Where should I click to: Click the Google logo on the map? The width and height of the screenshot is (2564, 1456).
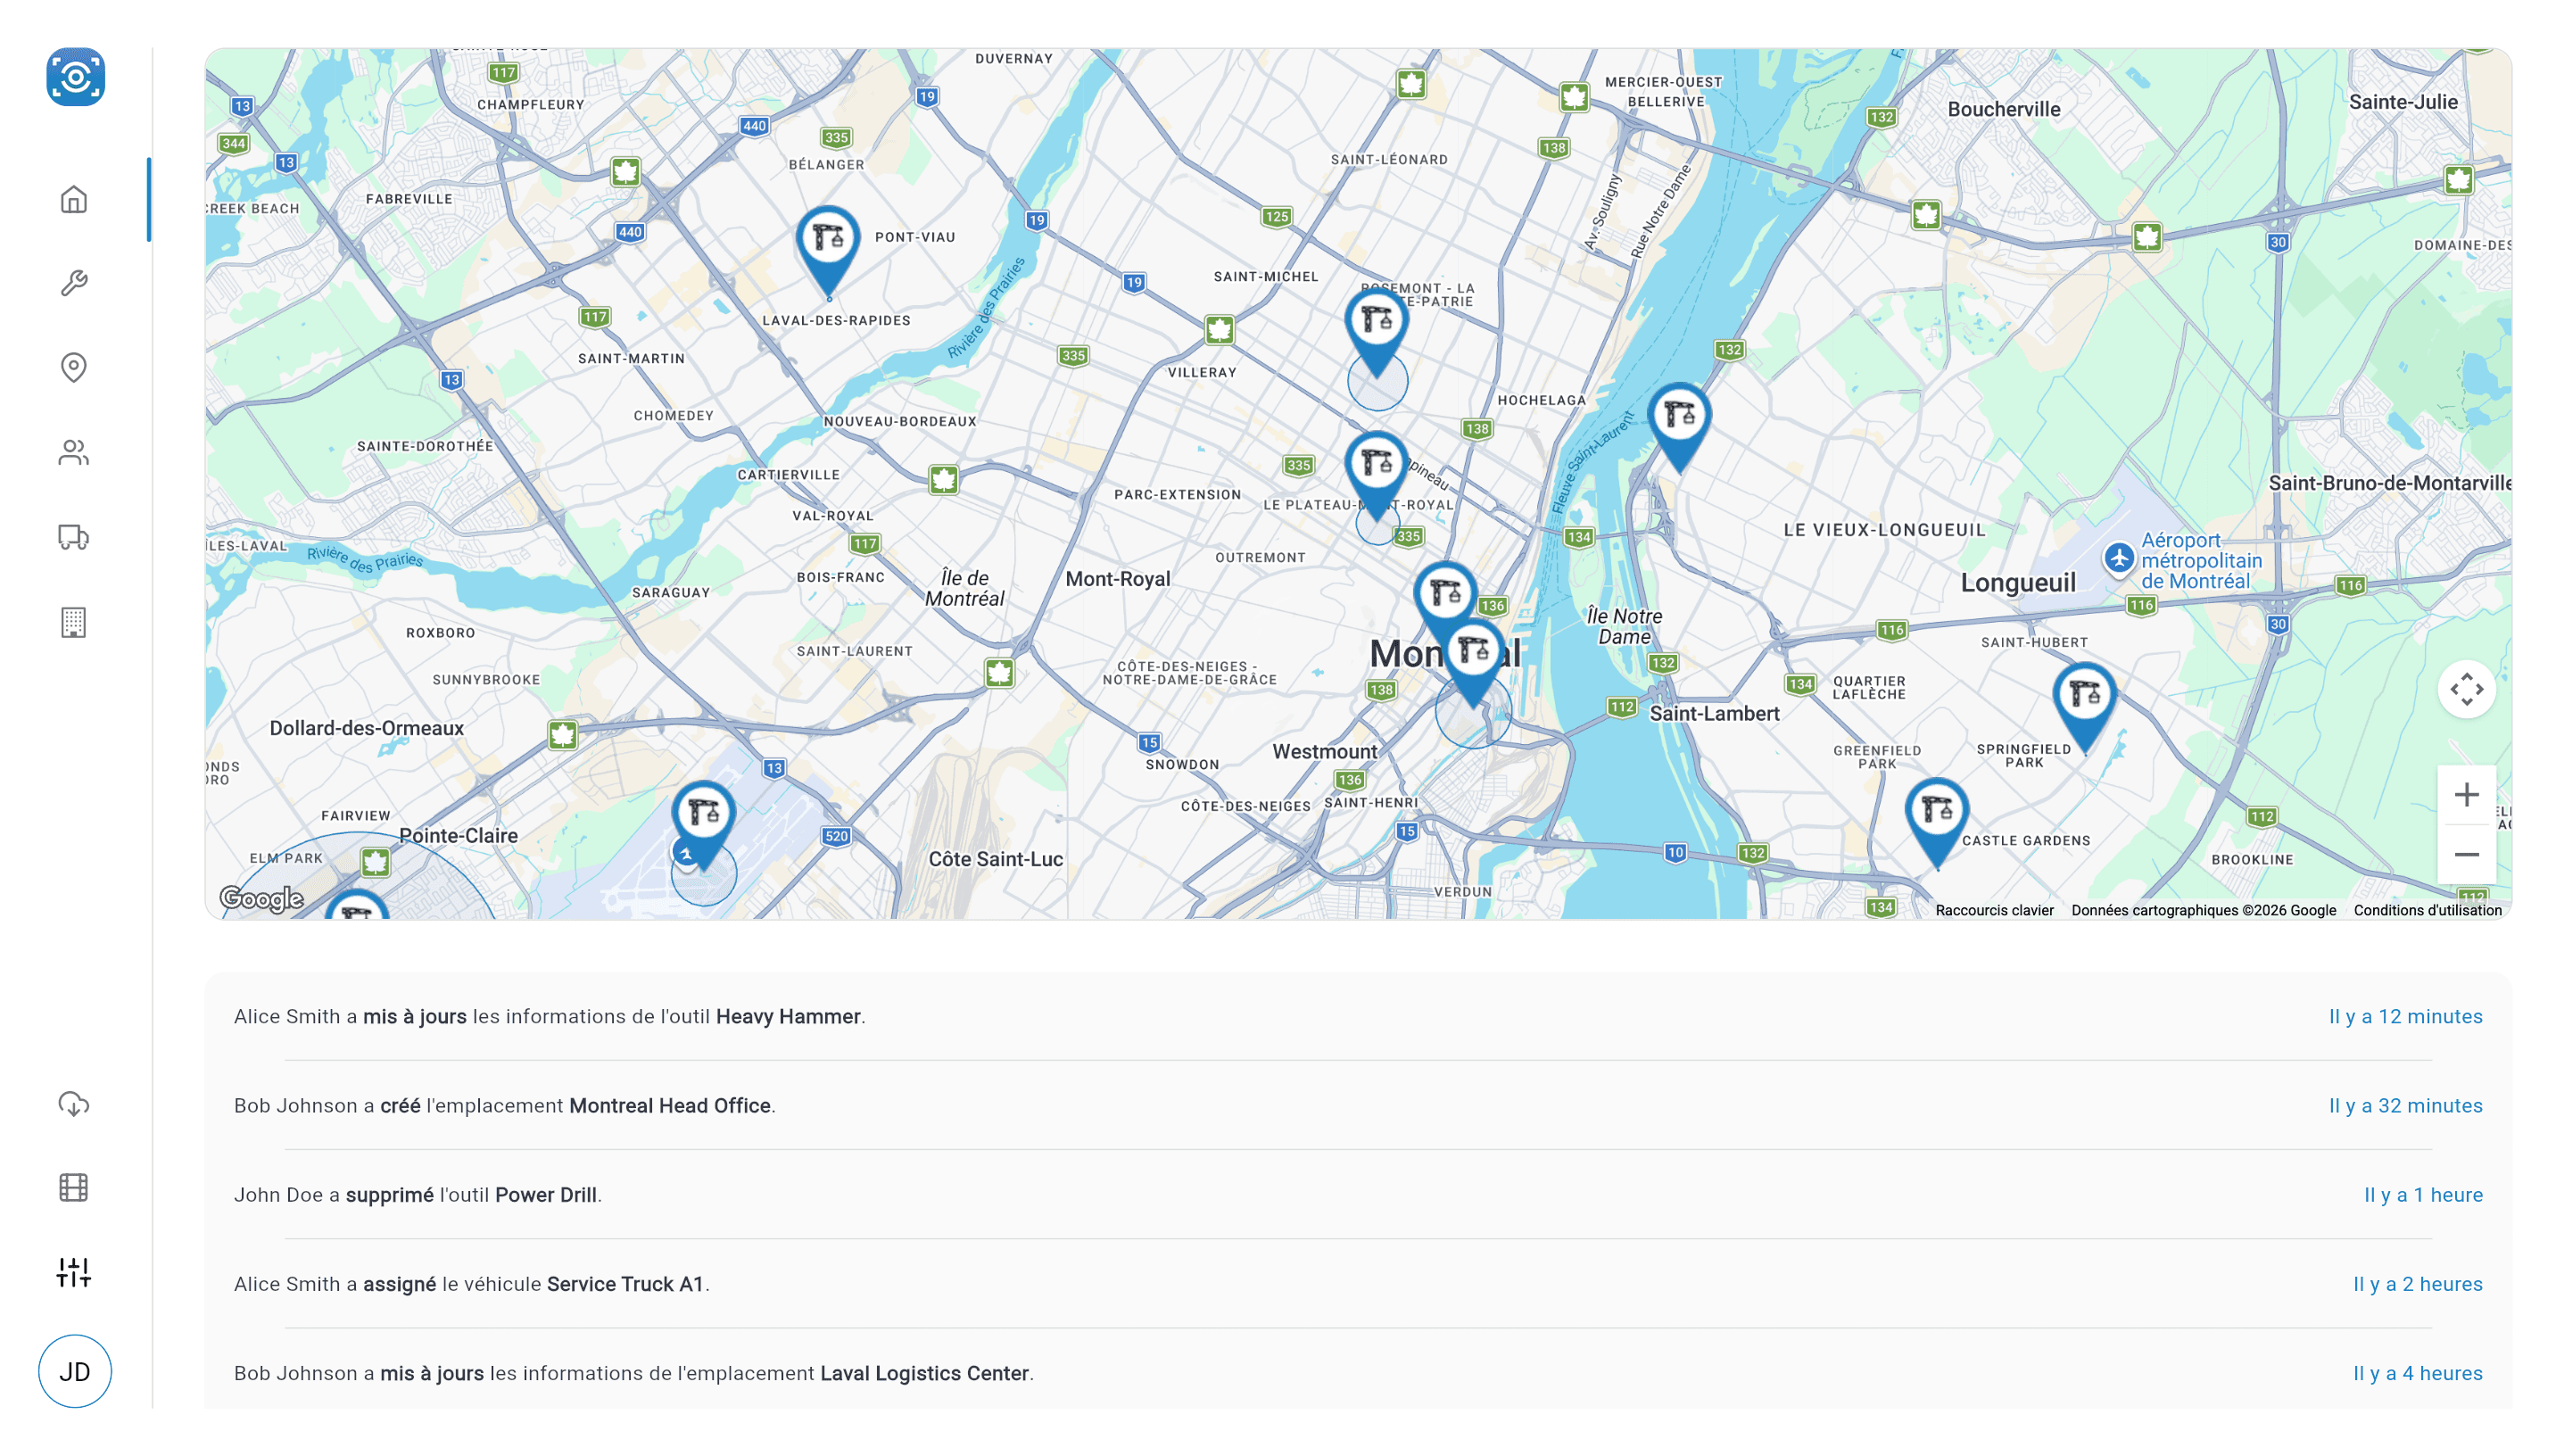[261, 899]
